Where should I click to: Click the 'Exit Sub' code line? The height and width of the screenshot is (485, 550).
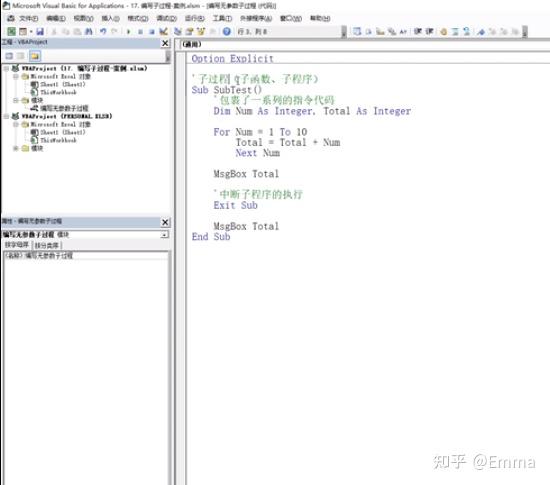tap(235, 206)
